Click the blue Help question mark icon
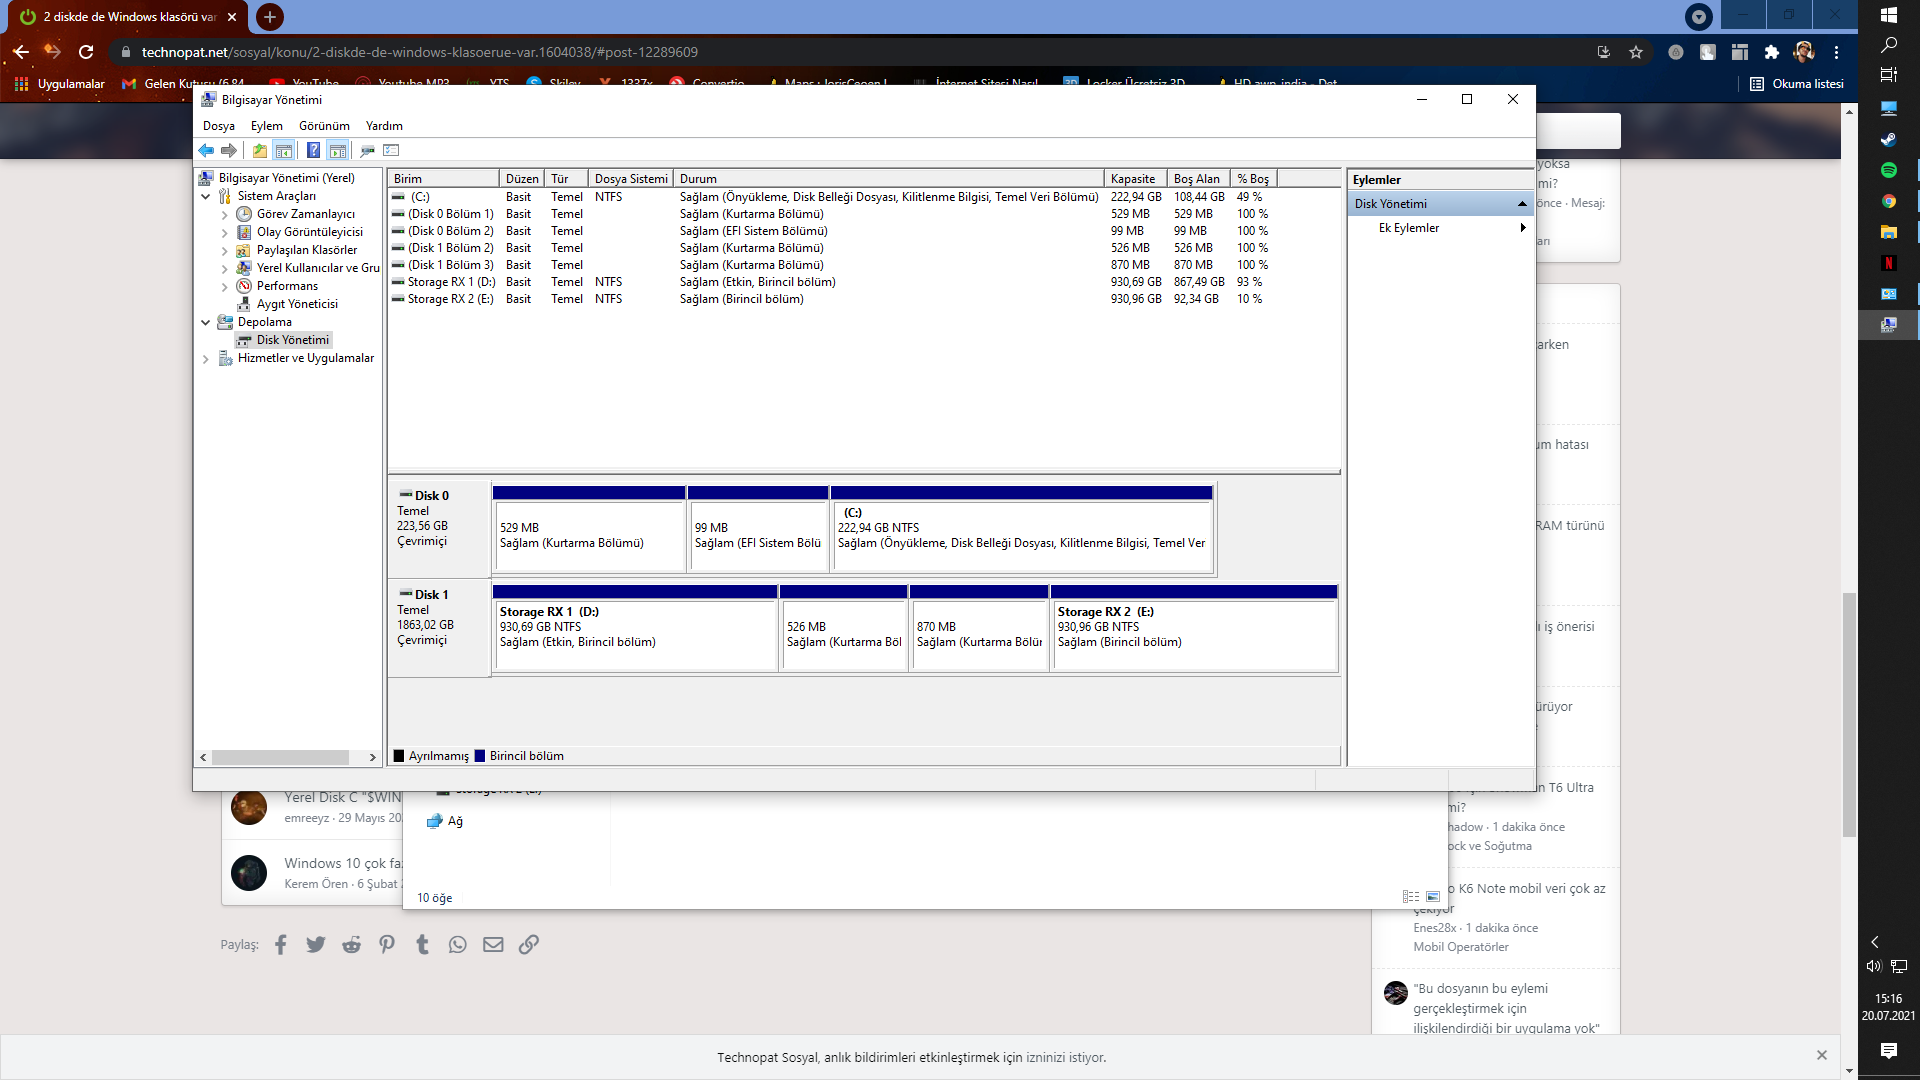The height and width of the screenshot is (1080, 1920). click(313, 151)
